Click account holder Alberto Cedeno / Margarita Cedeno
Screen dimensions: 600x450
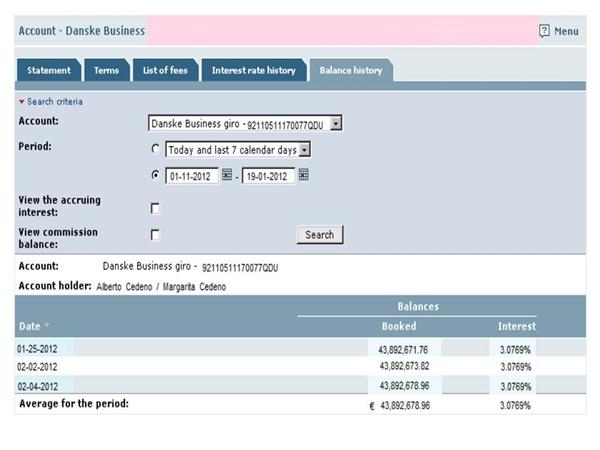pos(161,287)
